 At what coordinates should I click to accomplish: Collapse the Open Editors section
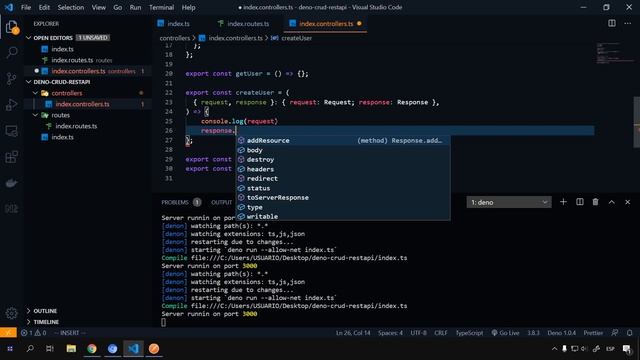(x=29, y=38)
